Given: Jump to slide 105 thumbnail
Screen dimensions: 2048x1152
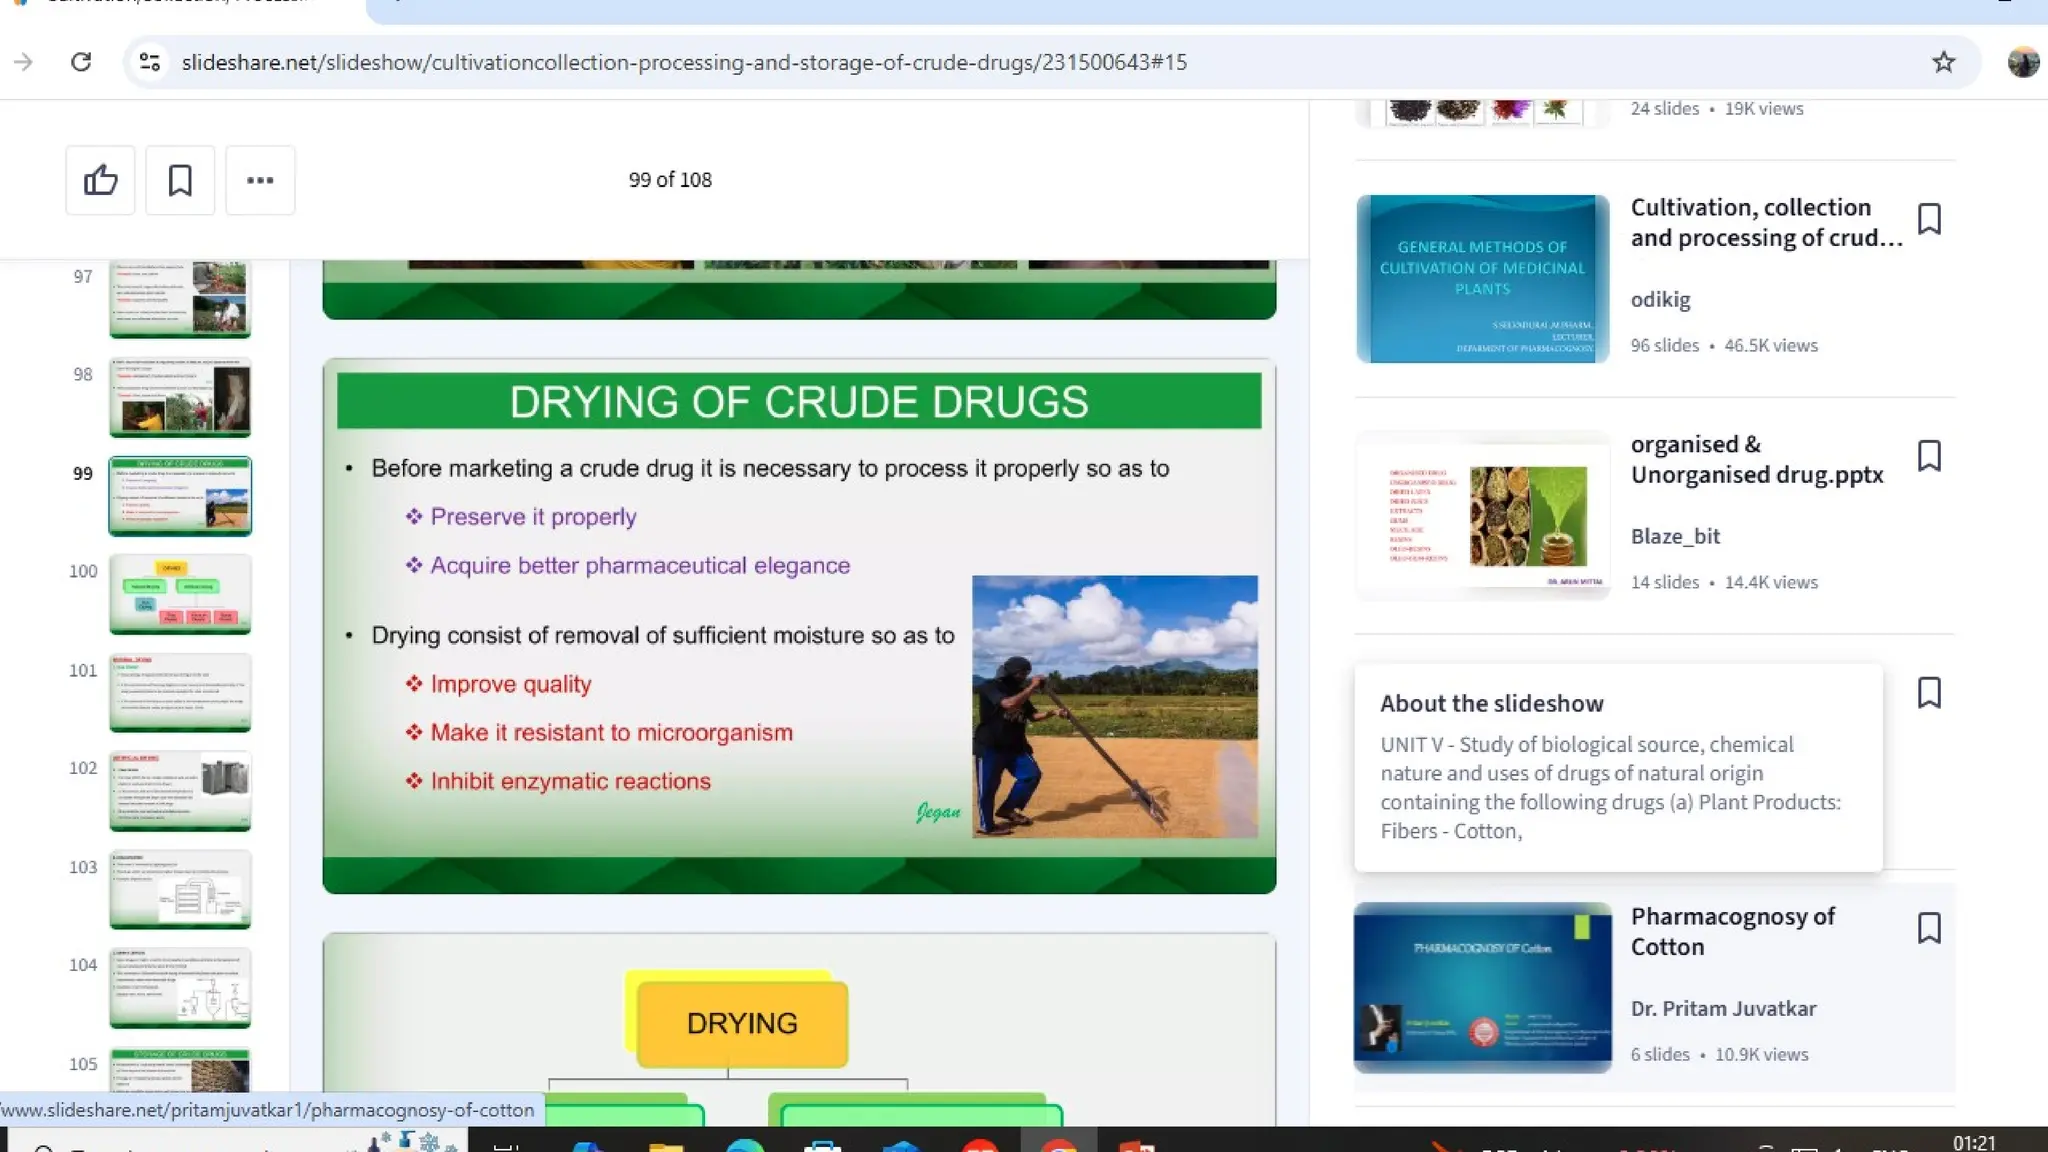Looking at the screenshot, I should [180, 1070].
